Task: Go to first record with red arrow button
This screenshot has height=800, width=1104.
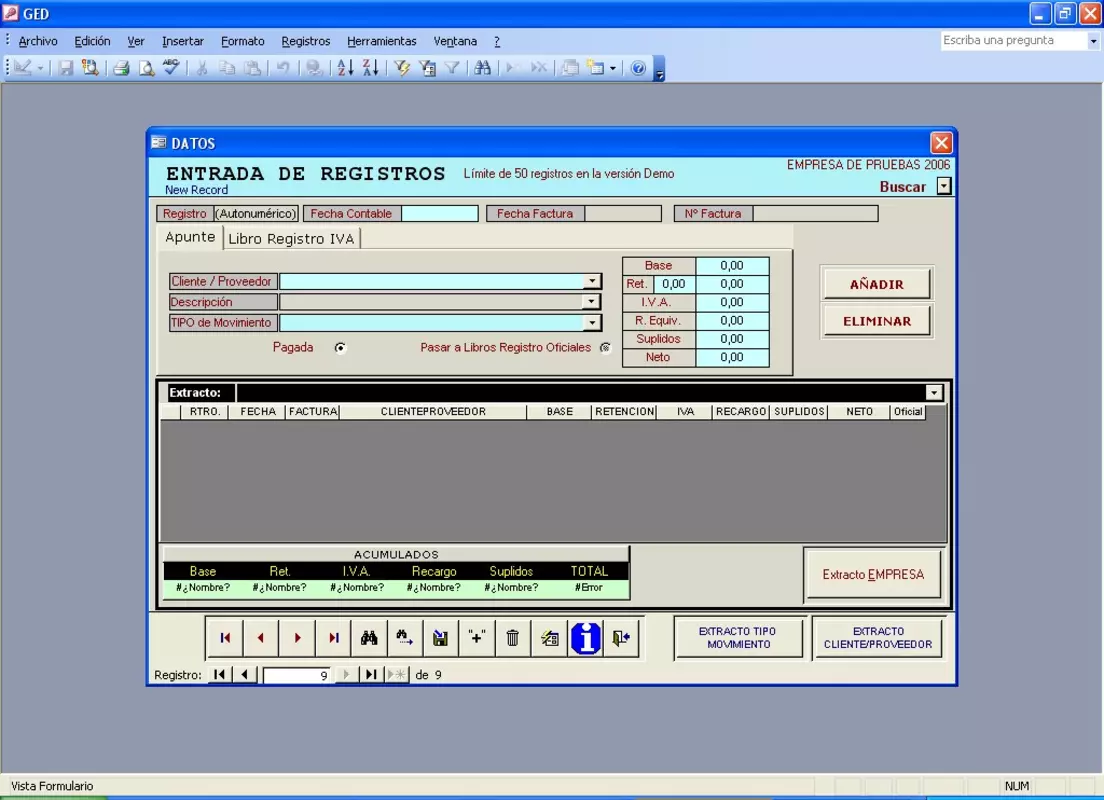Action: click(225, 638)
